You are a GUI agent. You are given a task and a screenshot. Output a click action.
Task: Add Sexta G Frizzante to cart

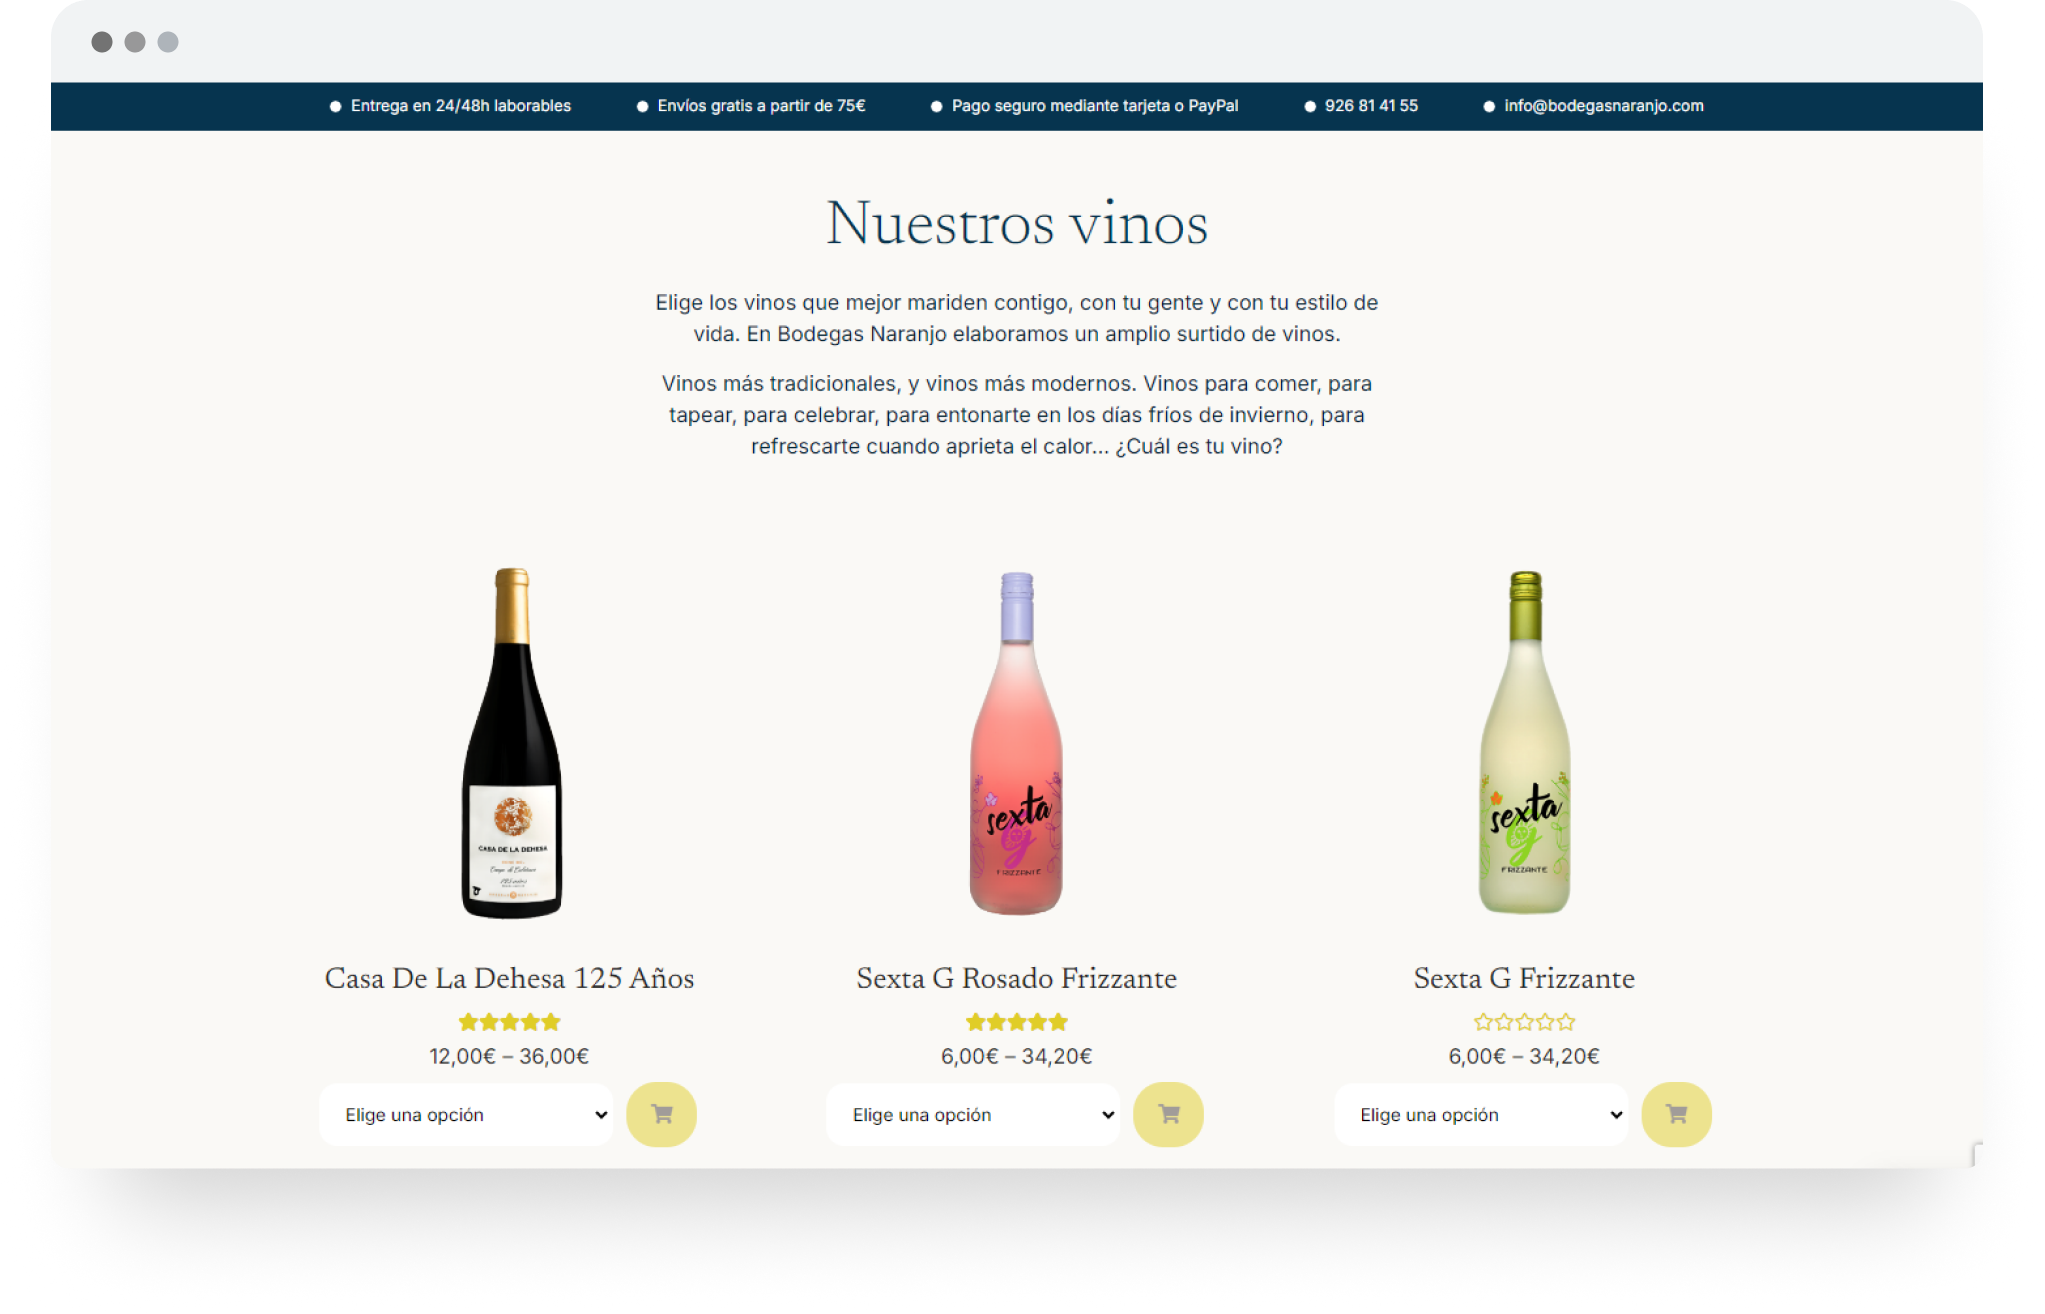pyautogui.click(x=1676, y=1114)
